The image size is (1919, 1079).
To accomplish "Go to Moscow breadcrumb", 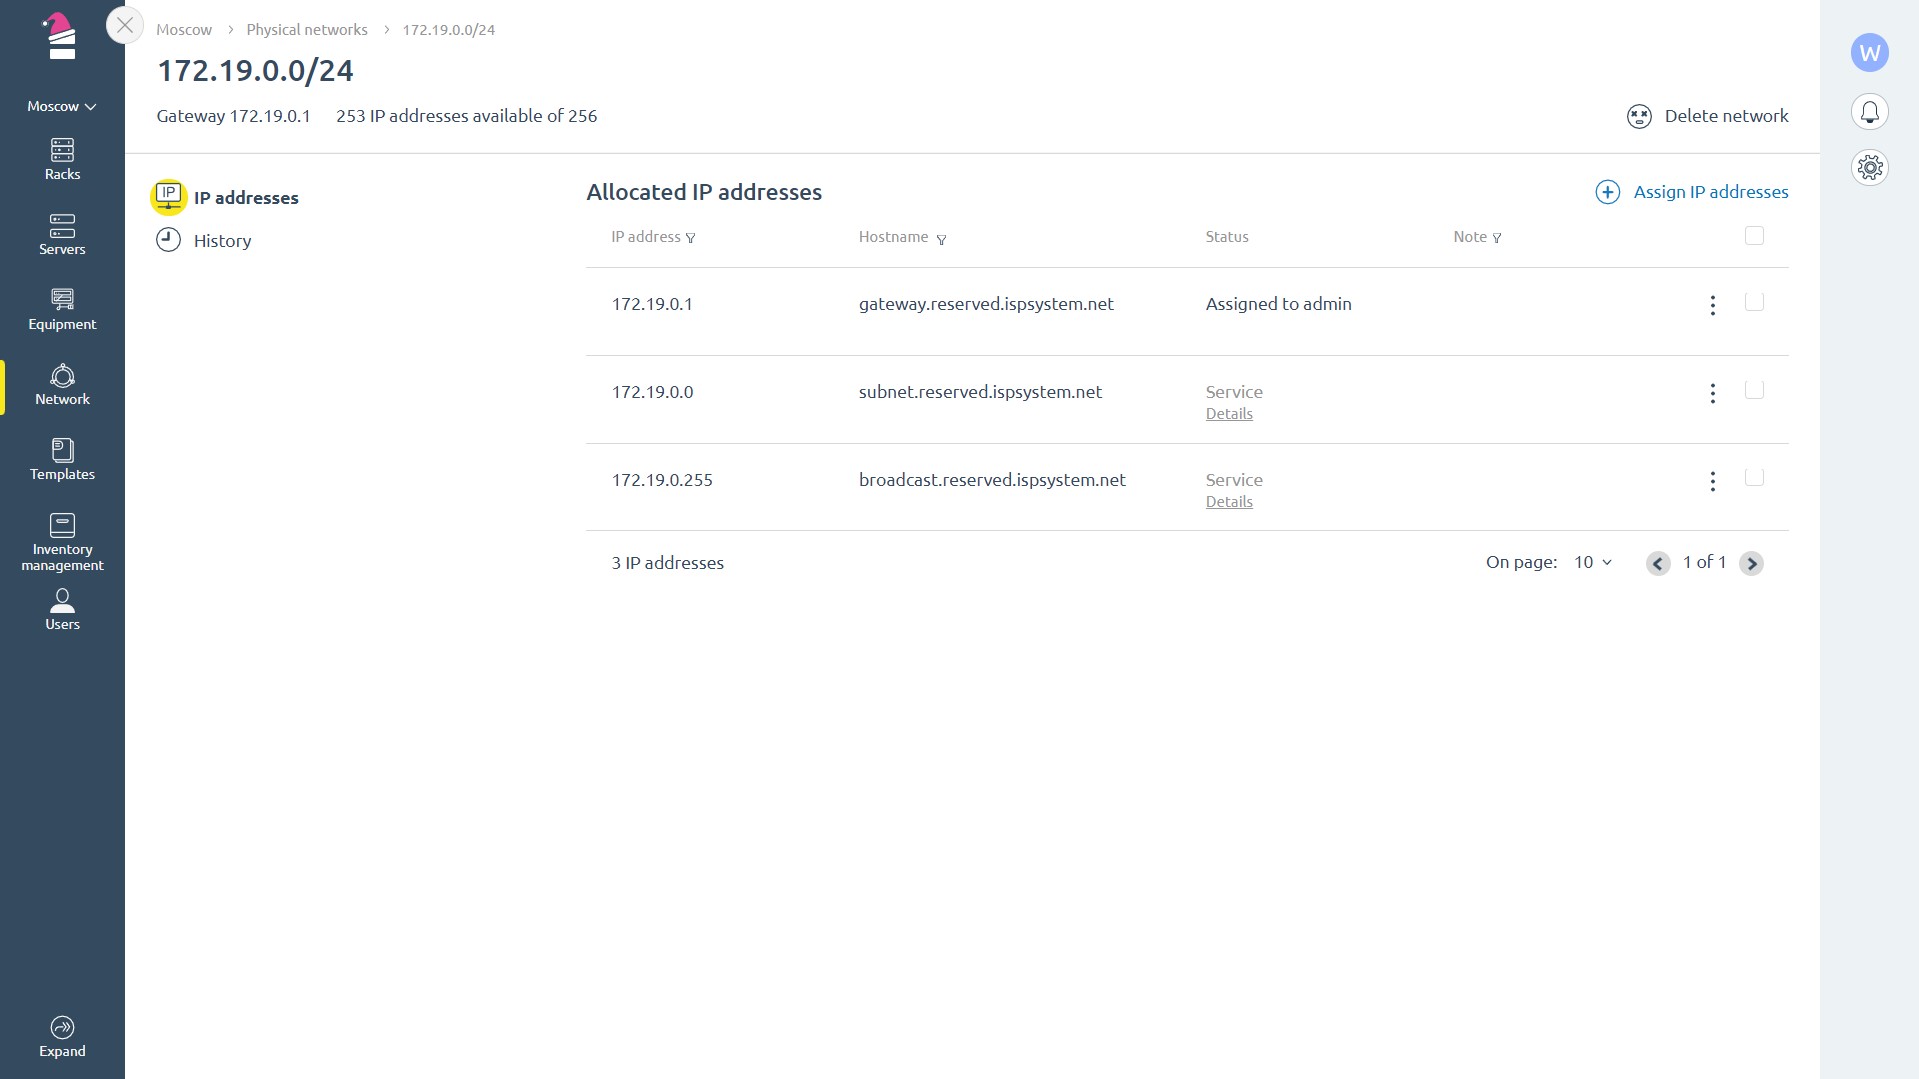I will pos(184,30).
